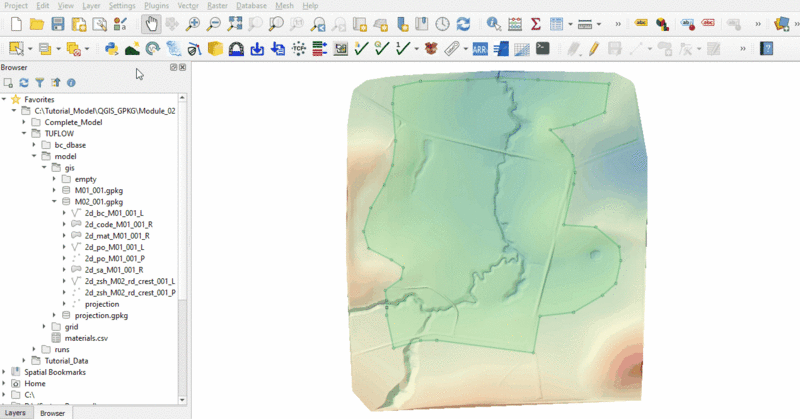The image size is (800, 419).
Task: Expand the runs folder in Browser
Action: click(35, 349)
